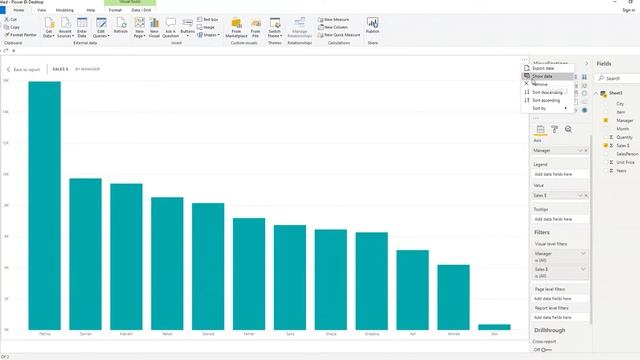Click the Copy command in the ribbon
The image size is (640, 360).
12,27
